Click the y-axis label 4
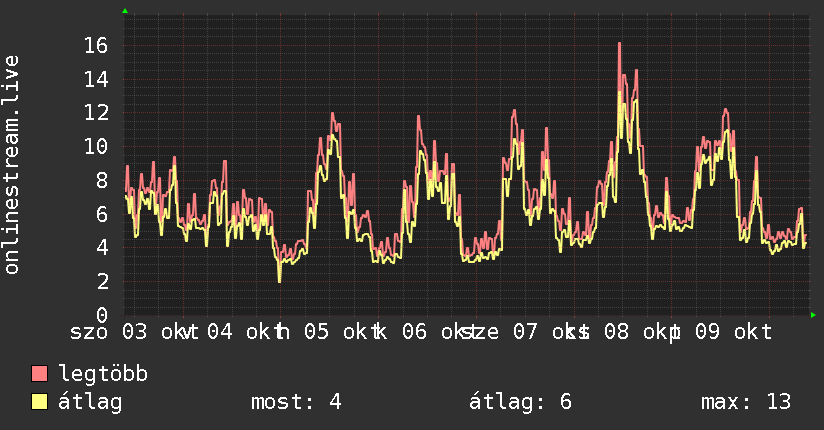 [102, 247]
